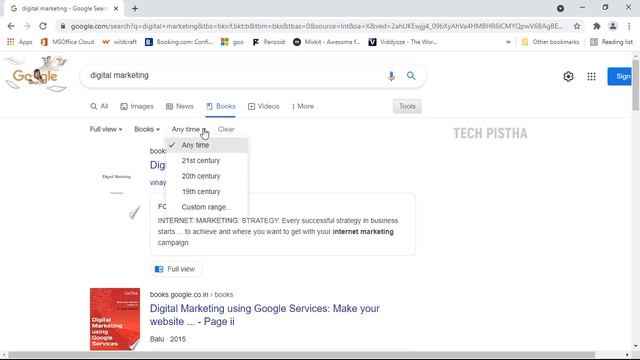Image resolution: width=640 pixels, height=360 pixels.
Task: Open a new tab with the plus icon
Action: tap(135, 8)
